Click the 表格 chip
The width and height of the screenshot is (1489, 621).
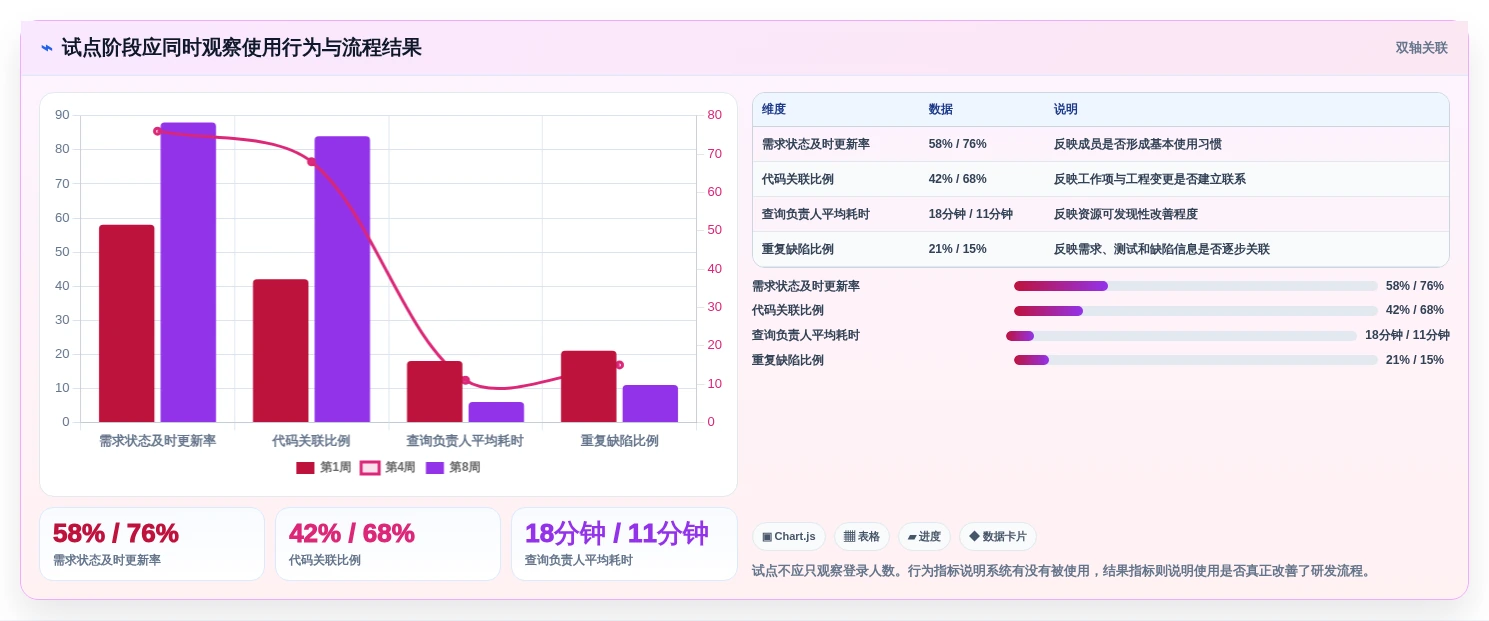[861, 536]
